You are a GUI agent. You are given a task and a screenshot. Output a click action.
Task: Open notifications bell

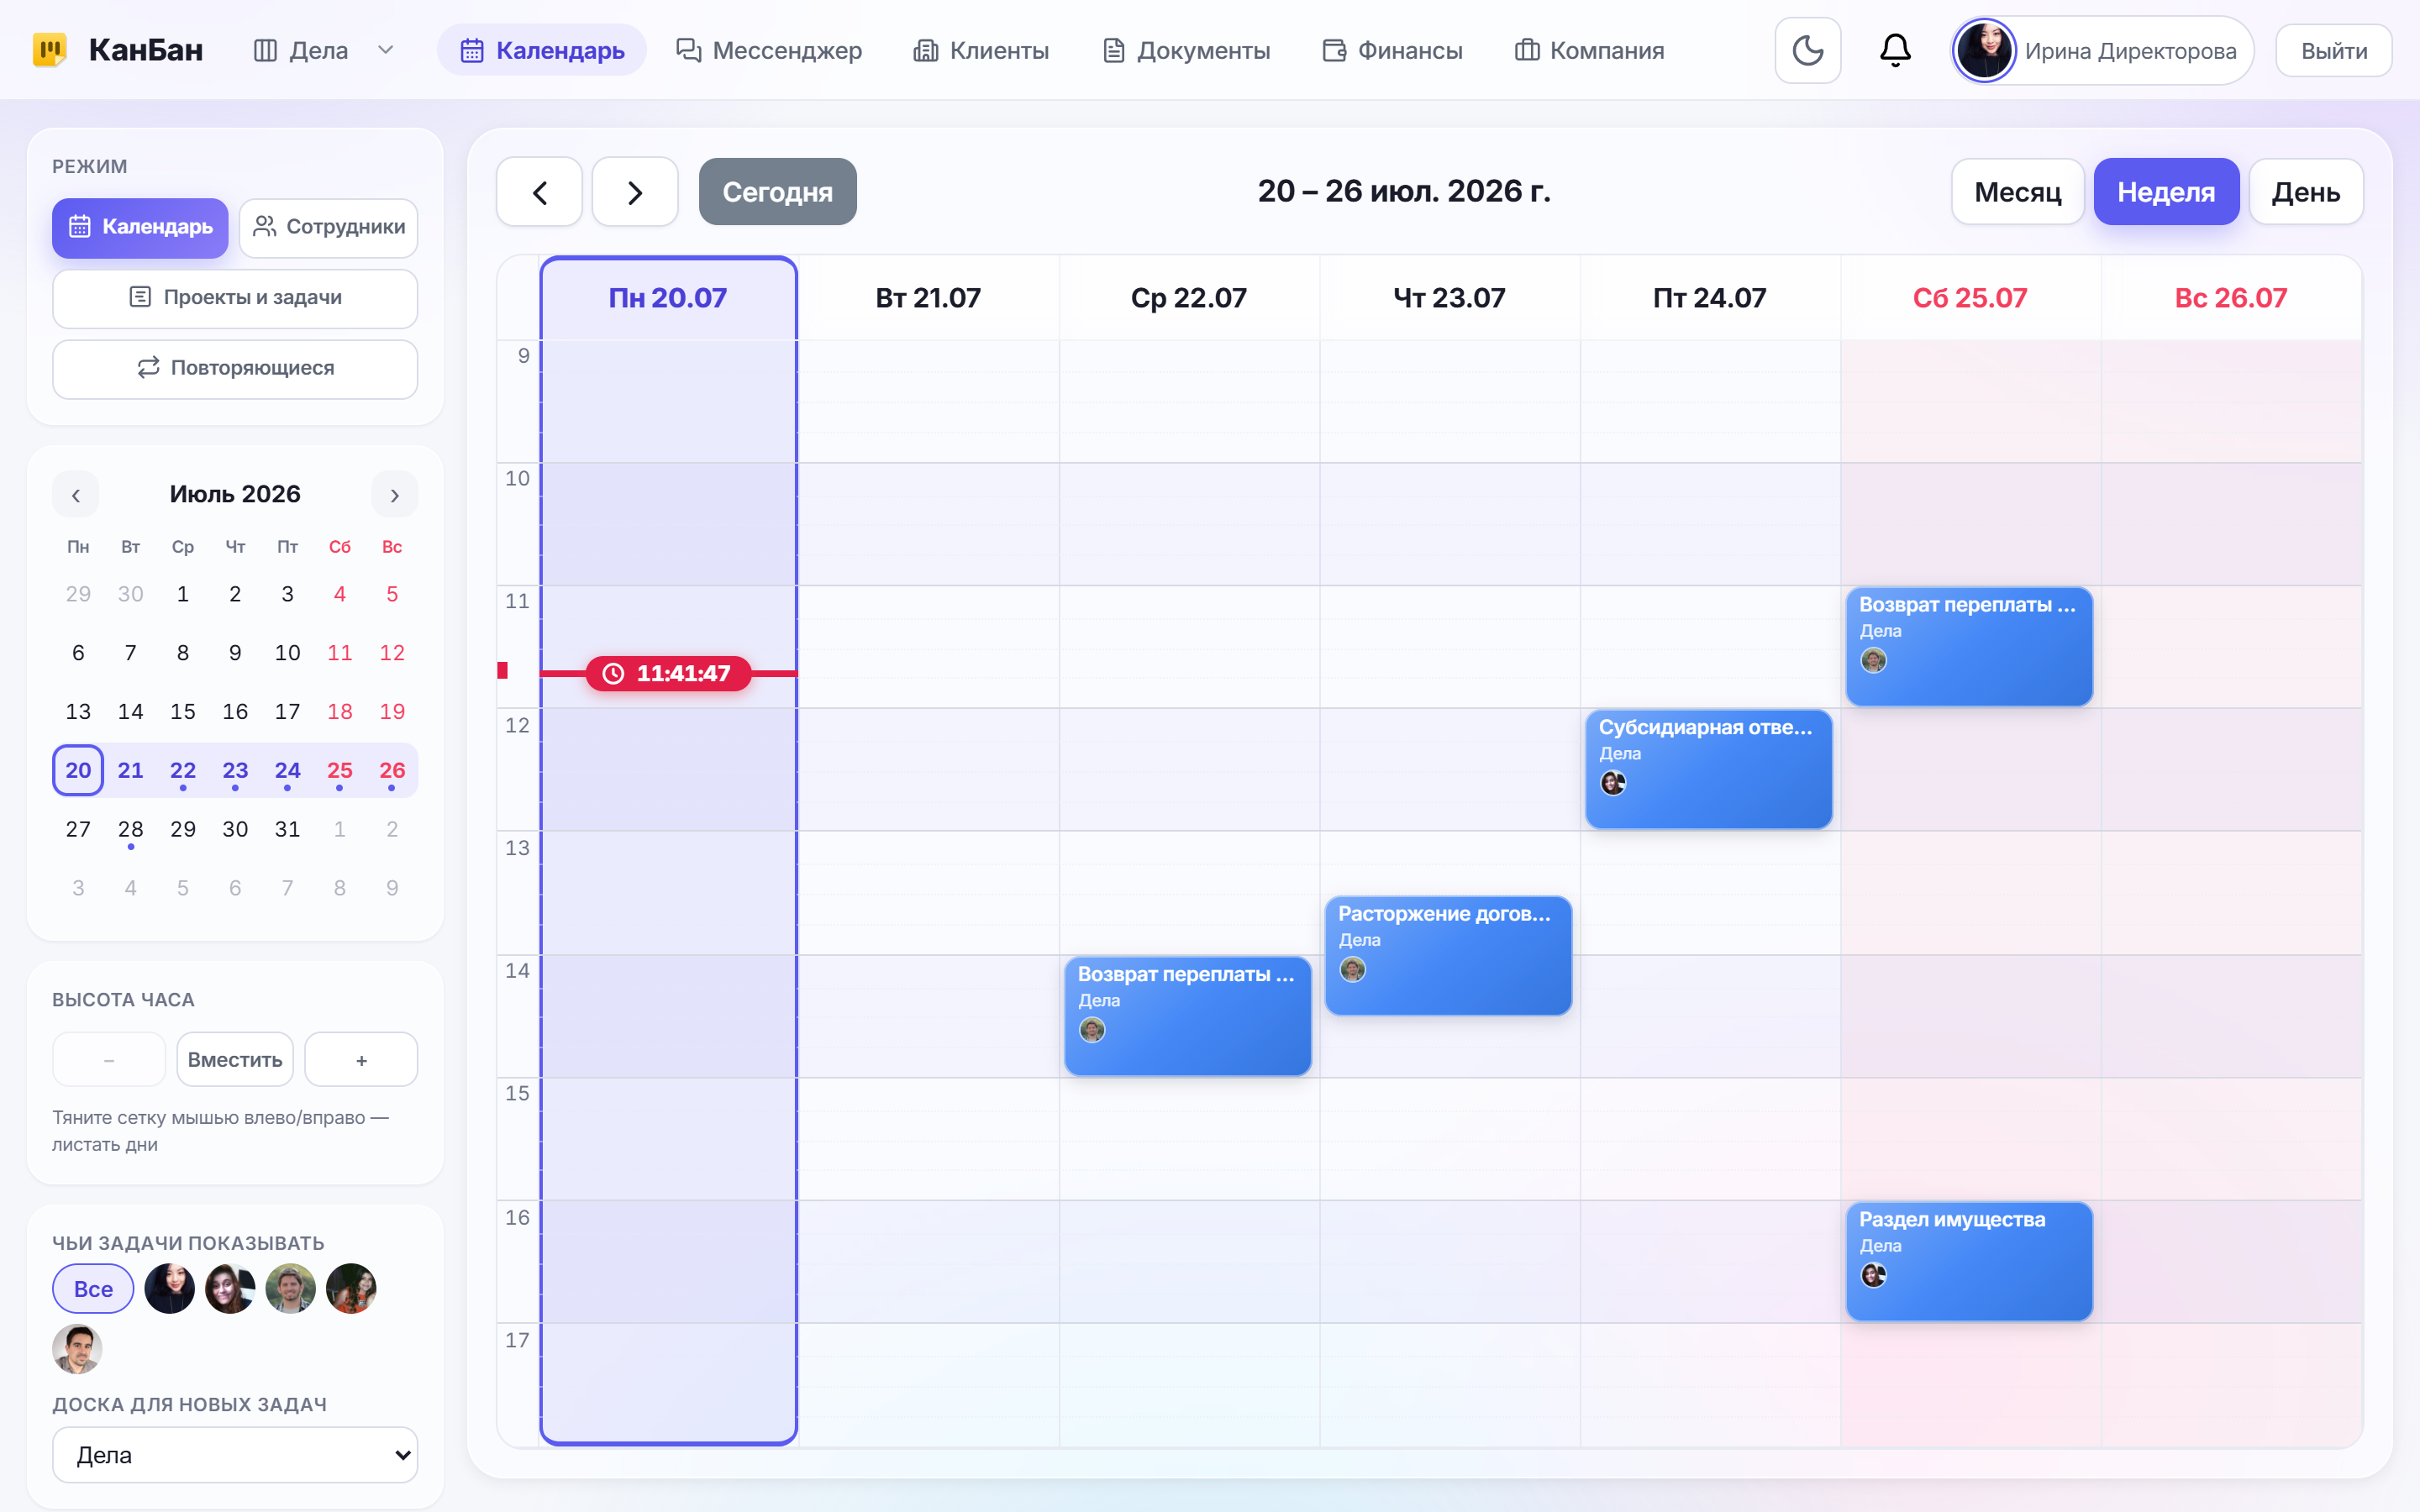coord(1895,50)
